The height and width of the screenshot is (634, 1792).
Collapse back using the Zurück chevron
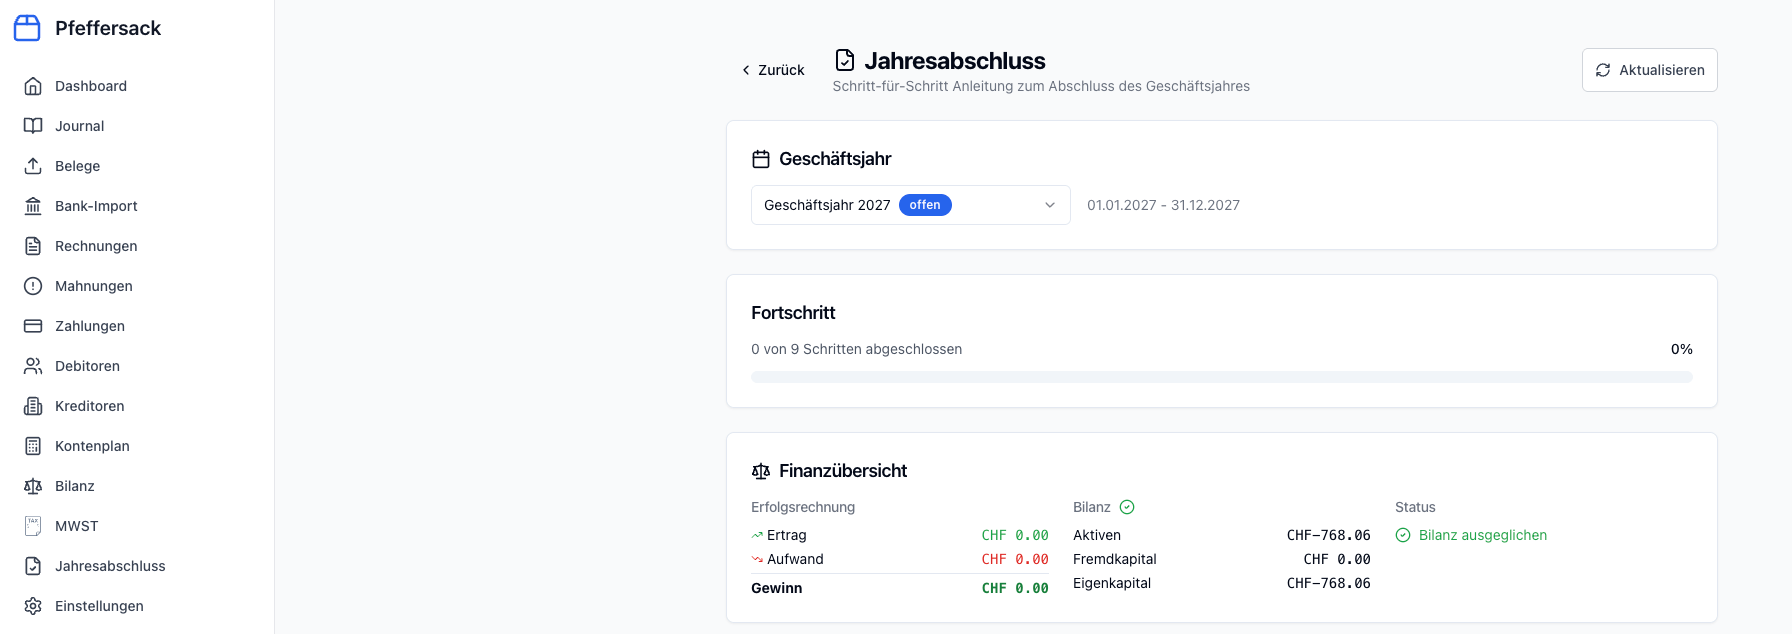tap(746, 70)
